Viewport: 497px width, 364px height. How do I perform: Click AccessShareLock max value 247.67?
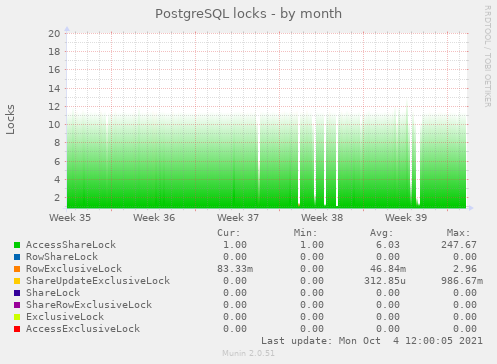click(459, 245)
